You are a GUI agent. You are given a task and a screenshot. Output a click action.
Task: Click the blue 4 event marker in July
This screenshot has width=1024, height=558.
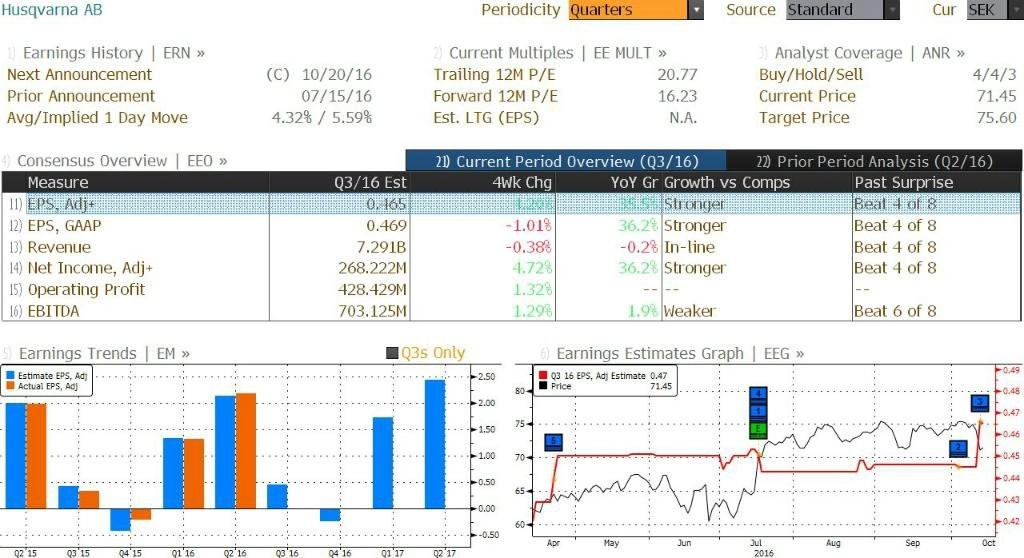pos(758,394)
